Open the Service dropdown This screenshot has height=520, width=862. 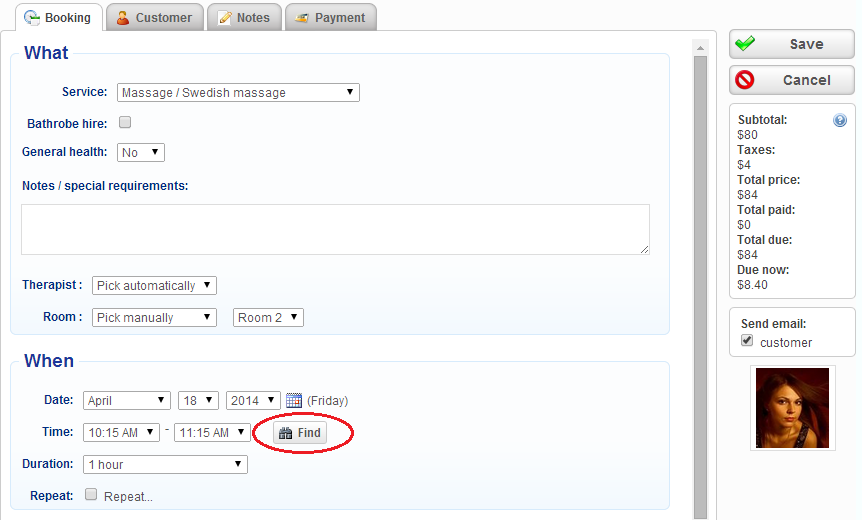[238, 93]
